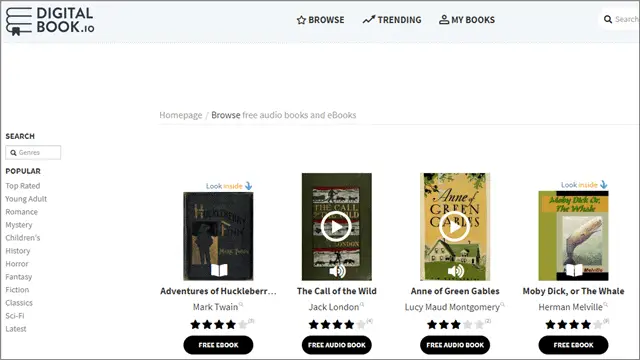640x360 pixels.
Task: Go to Homepage breadcrumb link
Action: pos(180,115)
